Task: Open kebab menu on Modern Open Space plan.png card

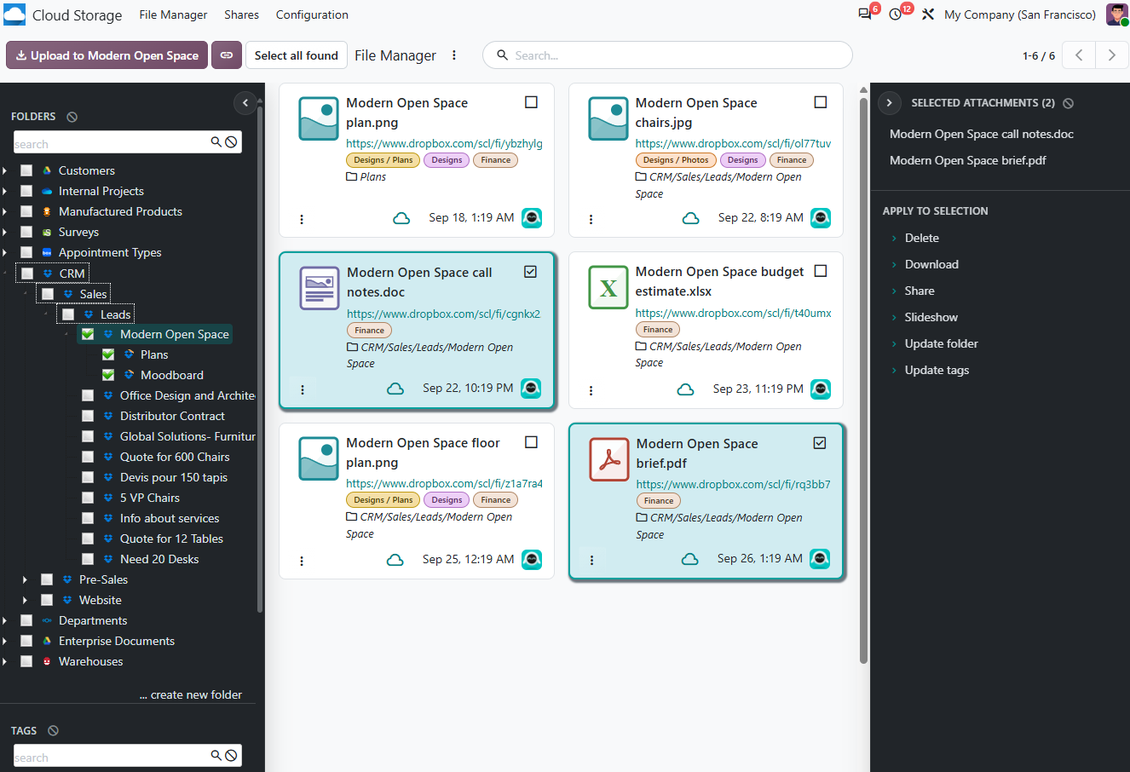Action: pyautogui.click(x=301, y=219)
